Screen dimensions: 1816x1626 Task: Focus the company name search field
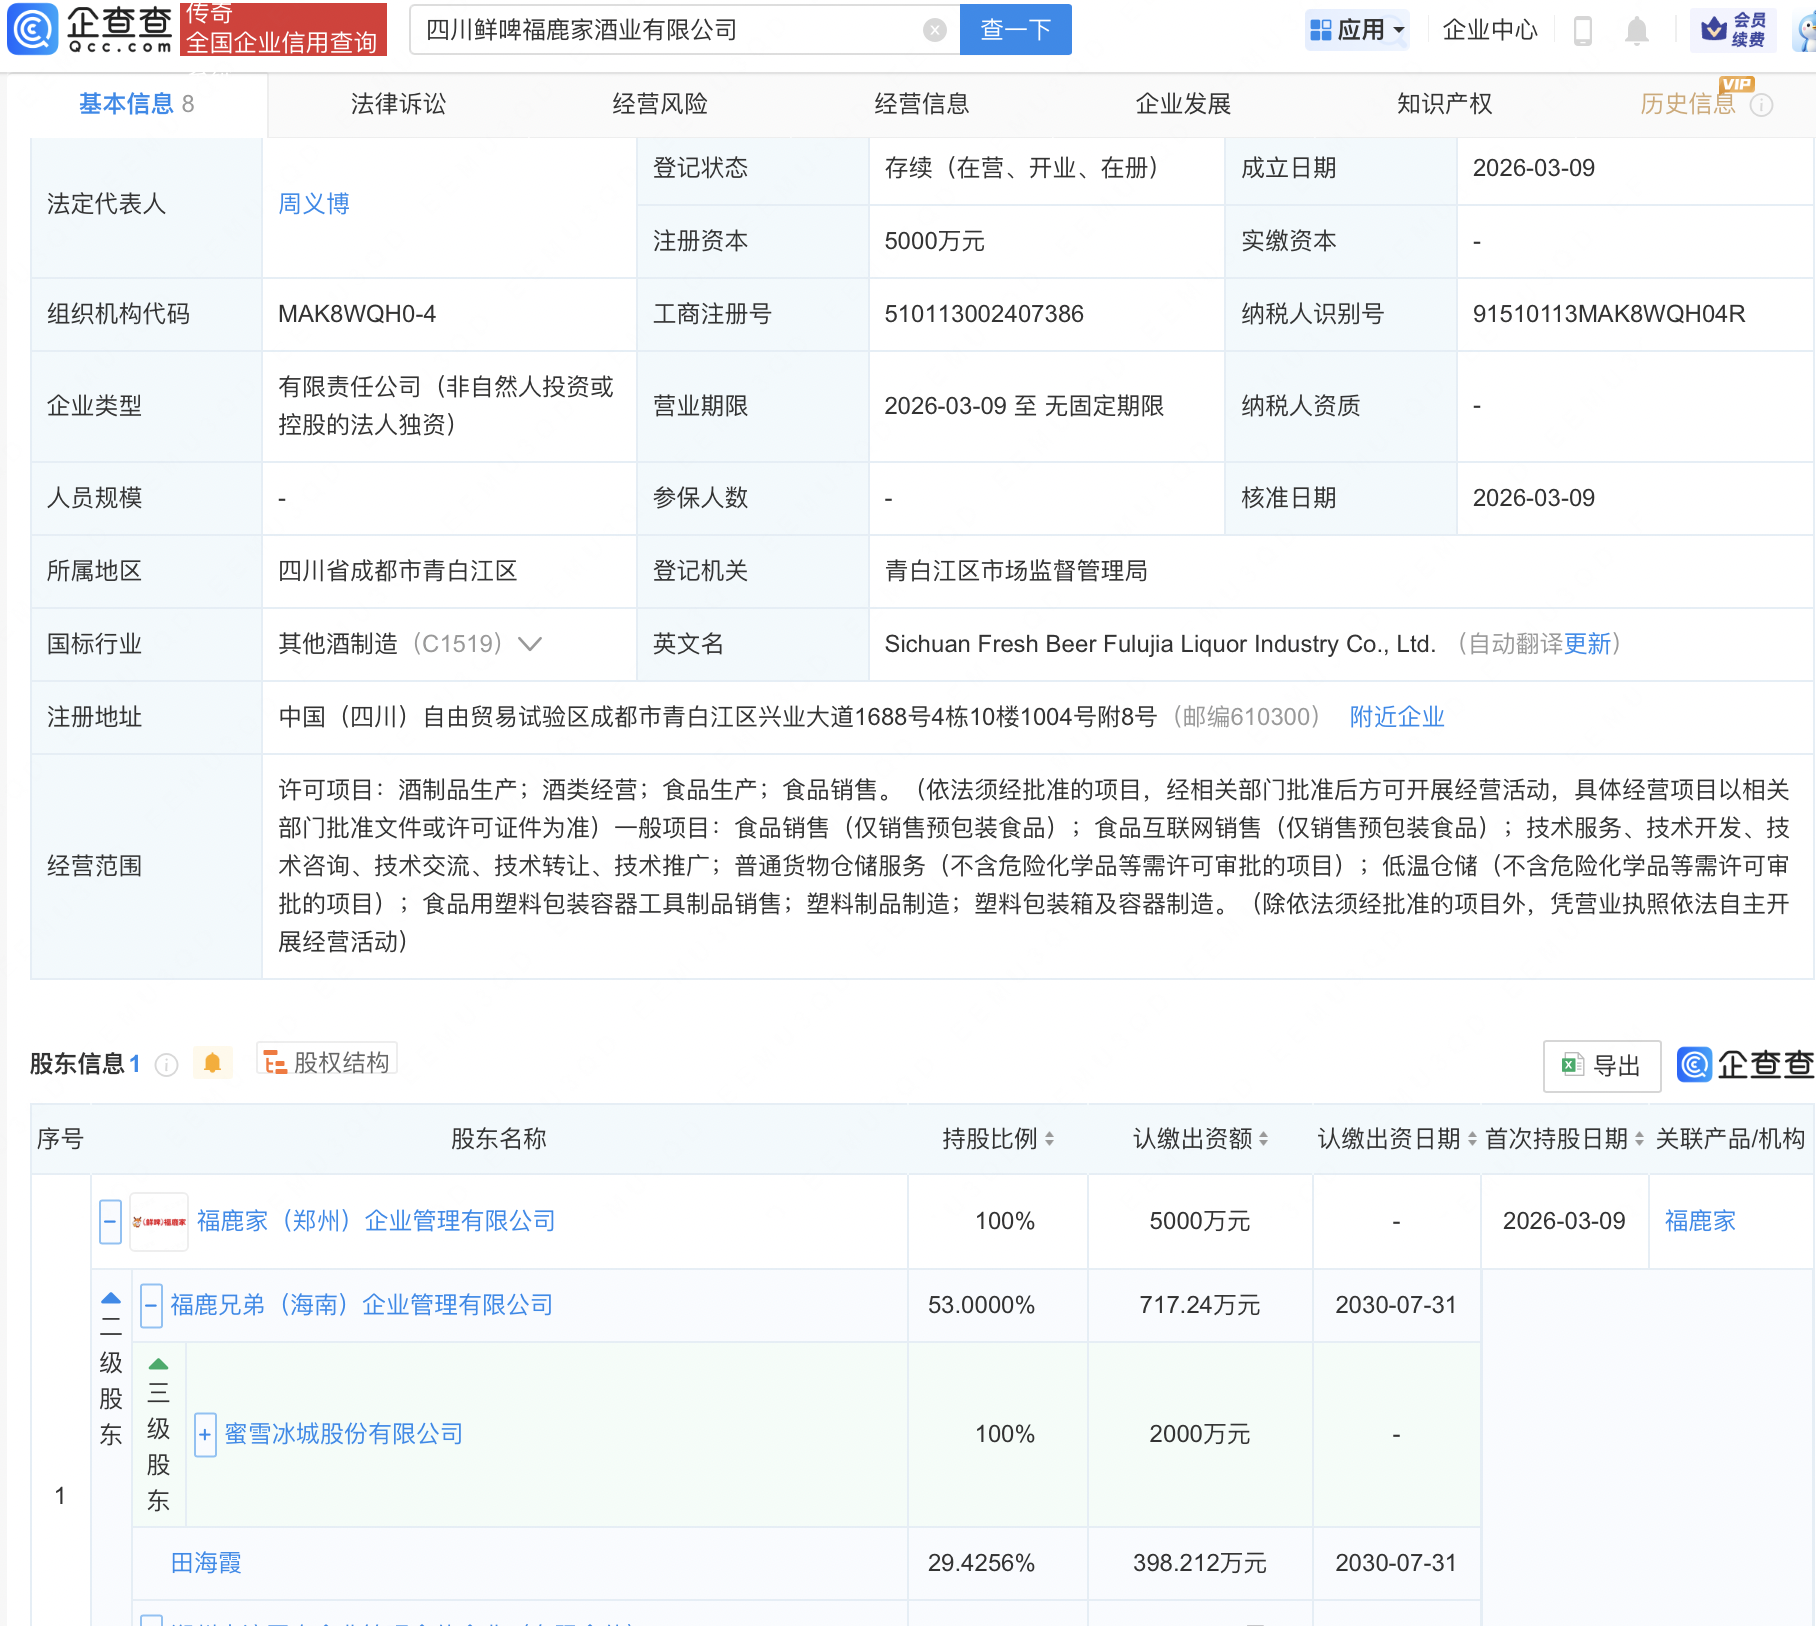(670, 30)
